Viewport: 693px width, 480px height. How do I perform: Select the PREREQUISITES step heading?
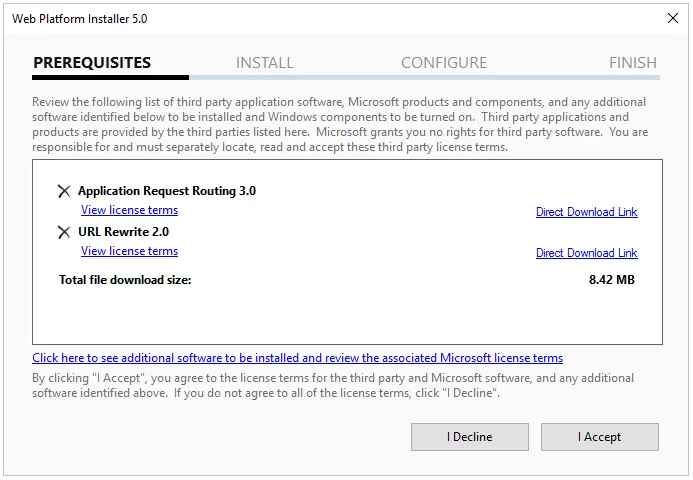click(x=92, y=63)
